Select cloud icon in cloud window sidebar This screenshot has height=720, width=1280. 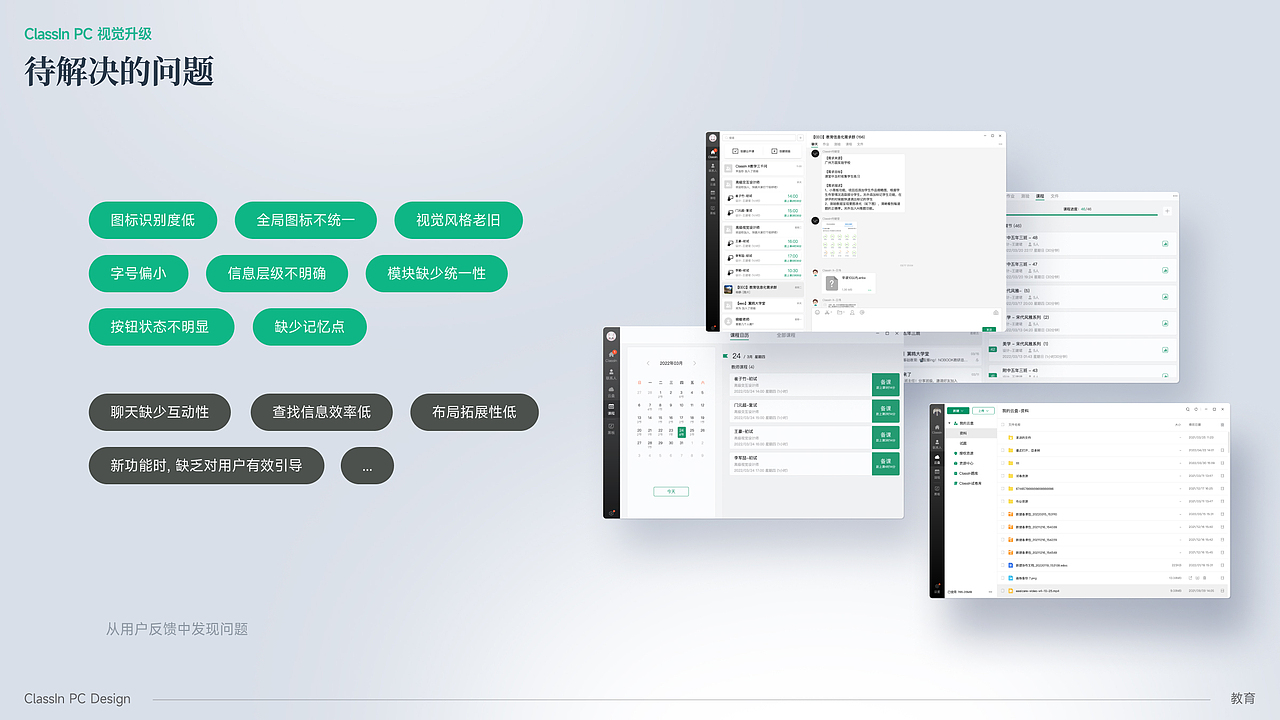click(x=937, y=459)
